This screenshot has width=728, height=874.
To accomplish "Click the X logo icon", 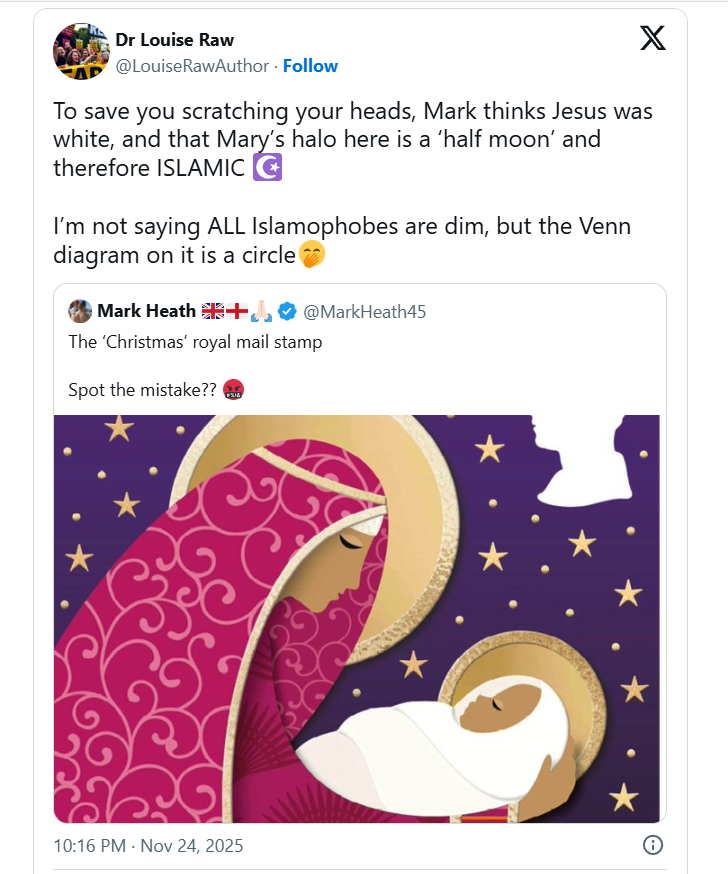I will [x=652, y=38].
